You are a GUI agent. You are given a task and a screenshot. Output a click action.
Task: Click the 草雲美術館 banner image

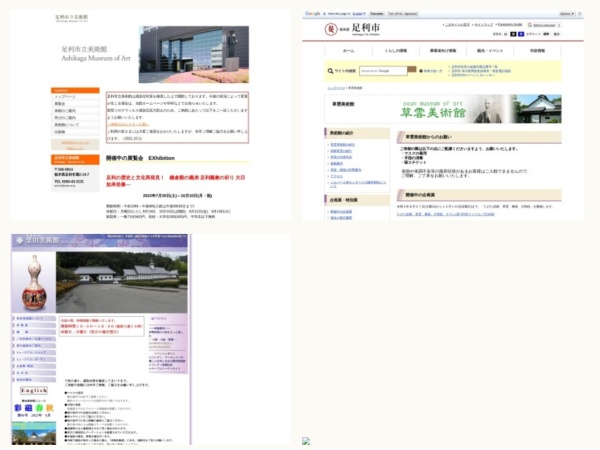click(x=443, y=109)
